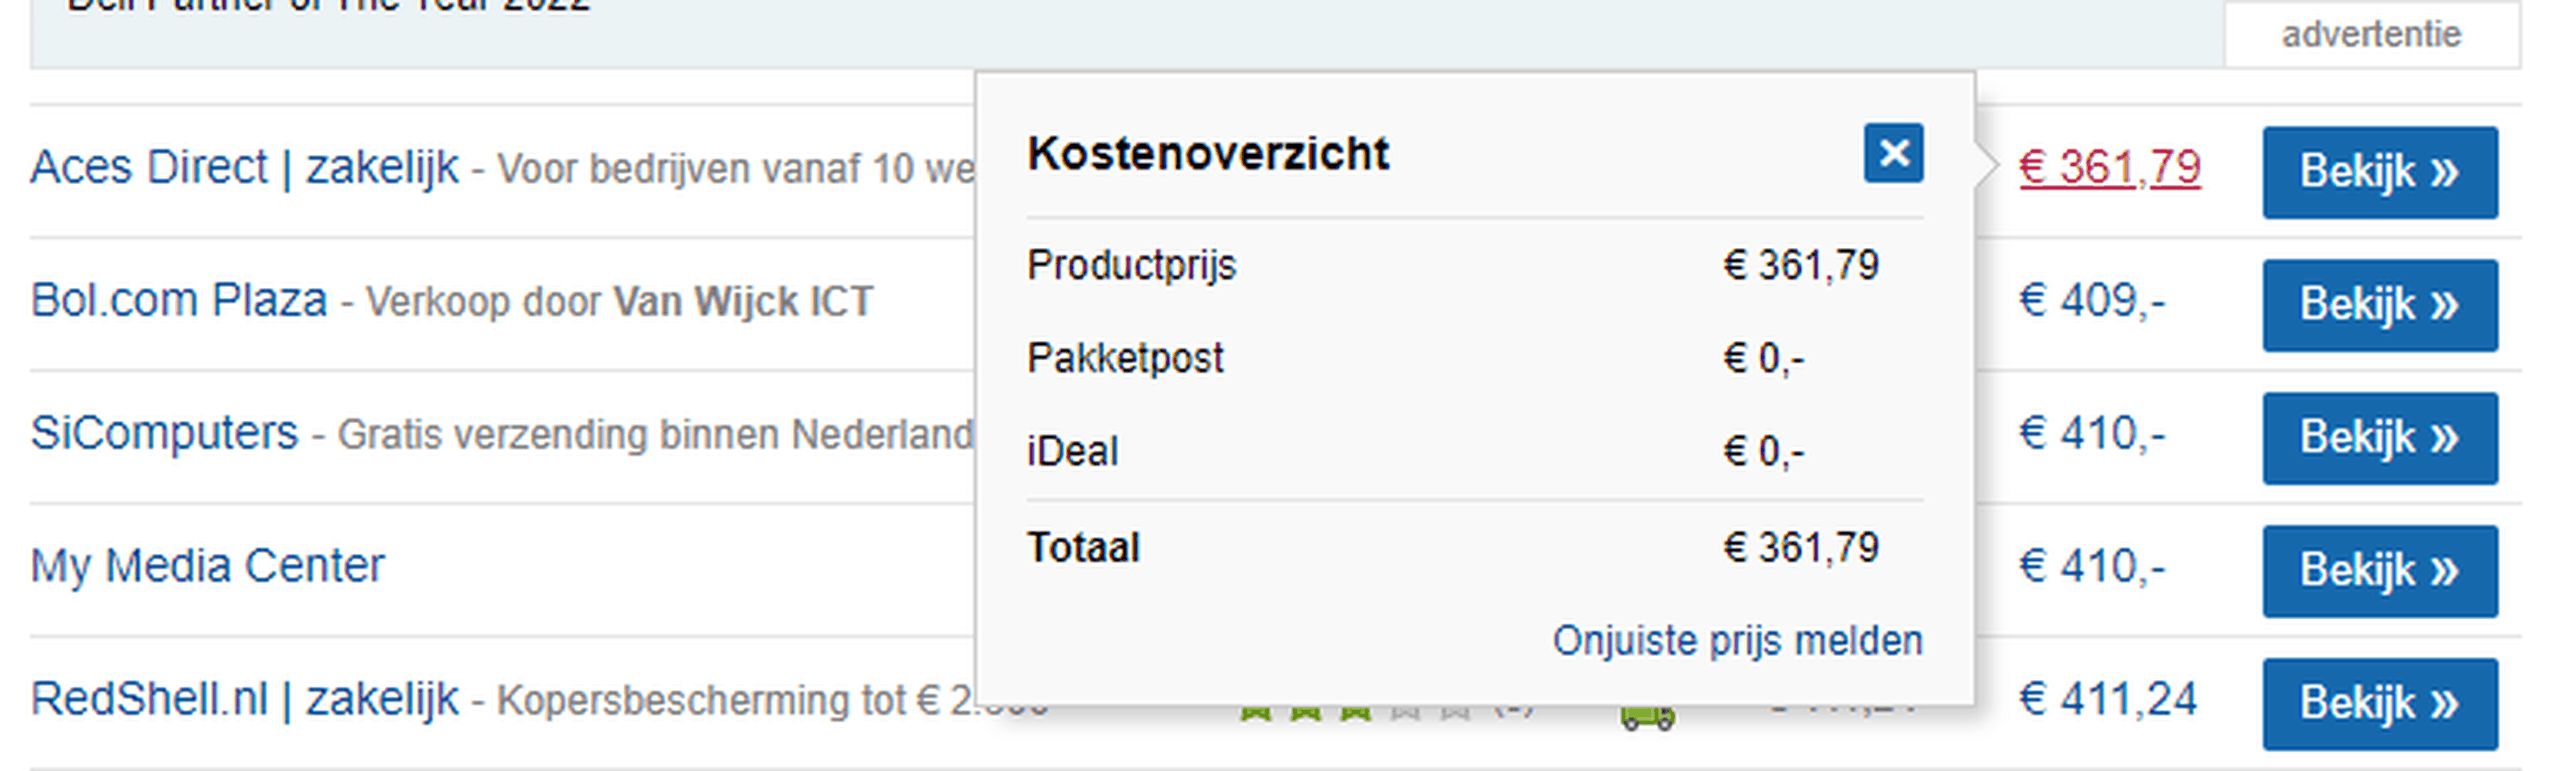The image size is (2562, 771).
Task: Click Onjuiste prijs melden link
Action: 1737,640
